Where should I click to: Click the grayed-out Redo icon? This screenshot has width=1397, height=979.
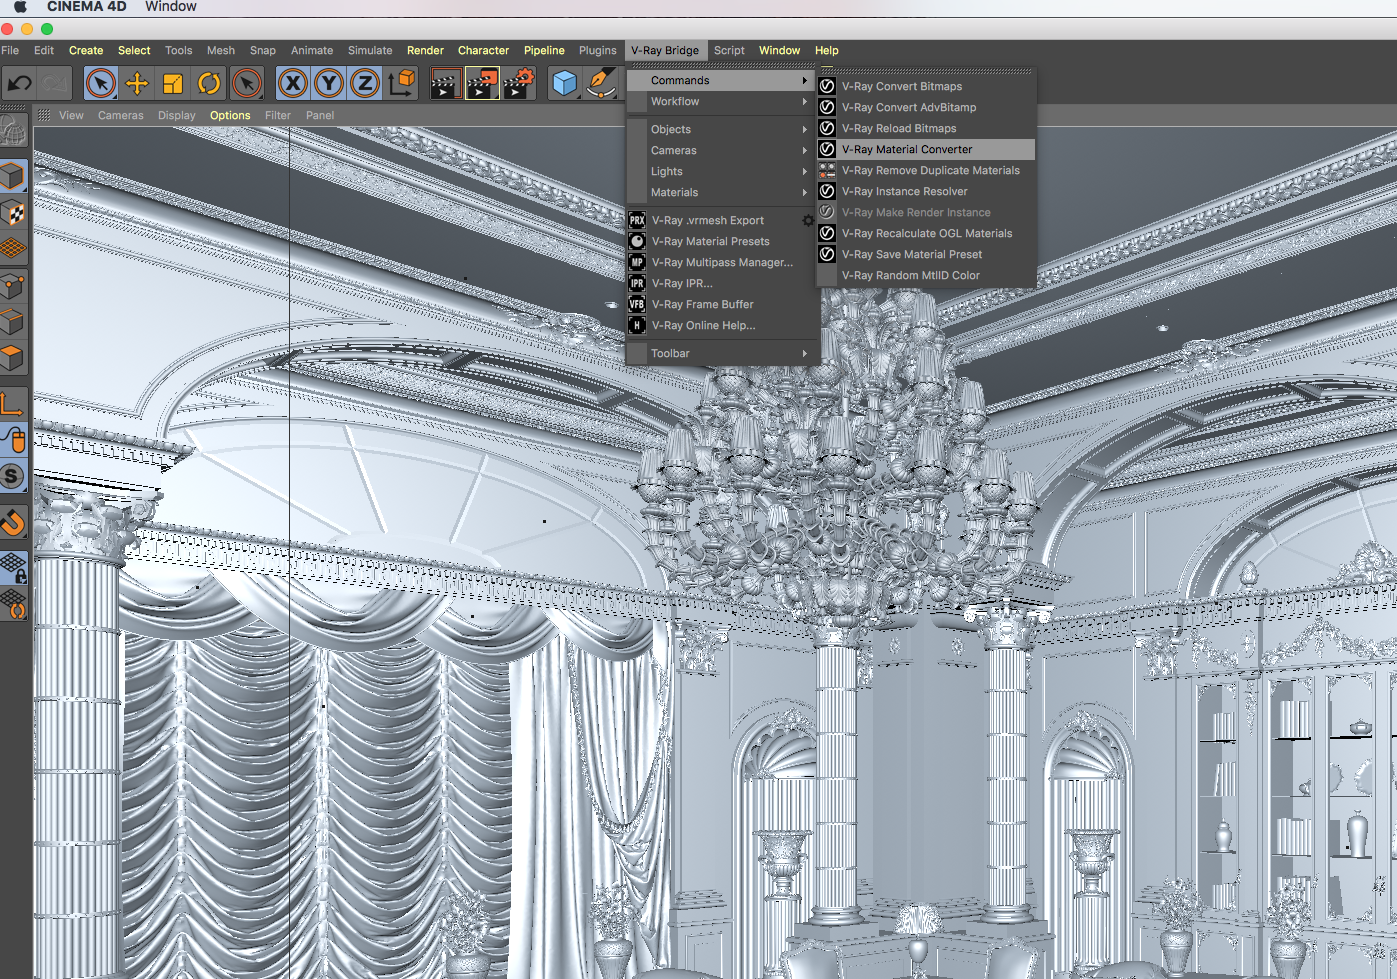tap(55, 83)
